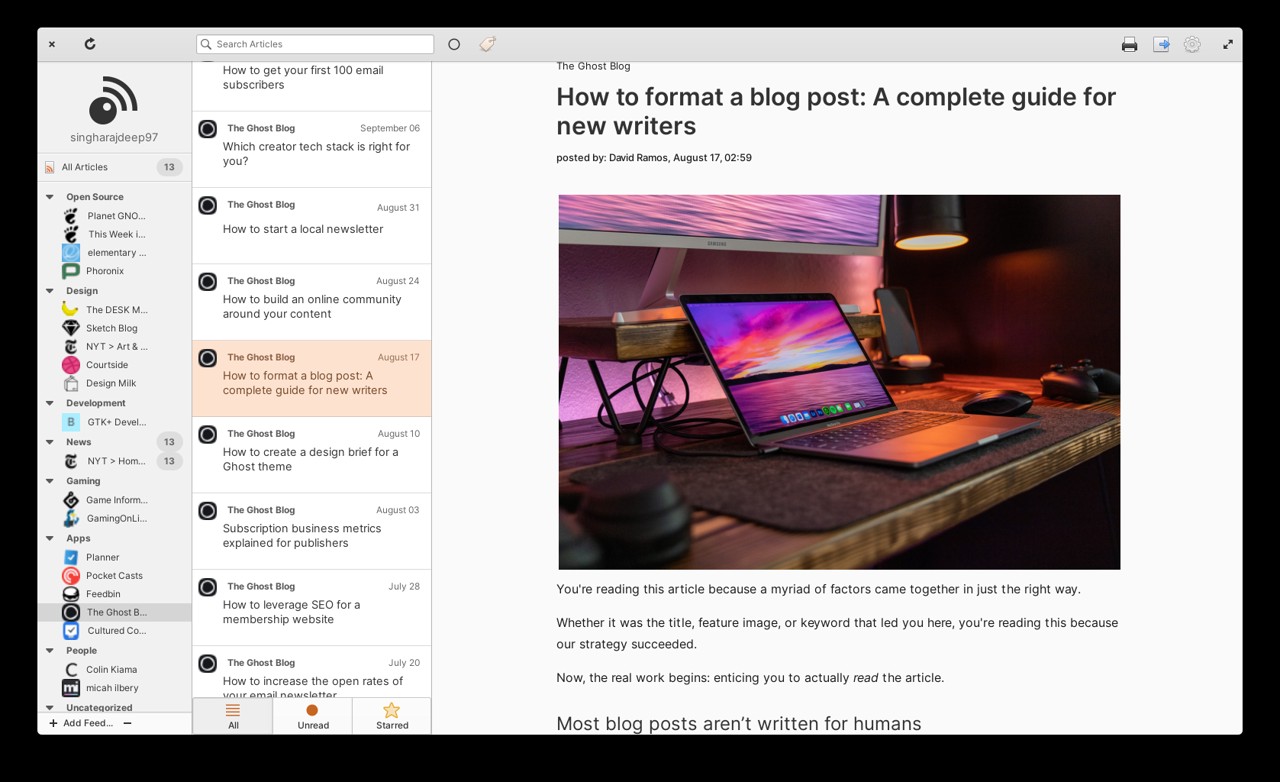Click the tag article icon

[x=487, y=44]
